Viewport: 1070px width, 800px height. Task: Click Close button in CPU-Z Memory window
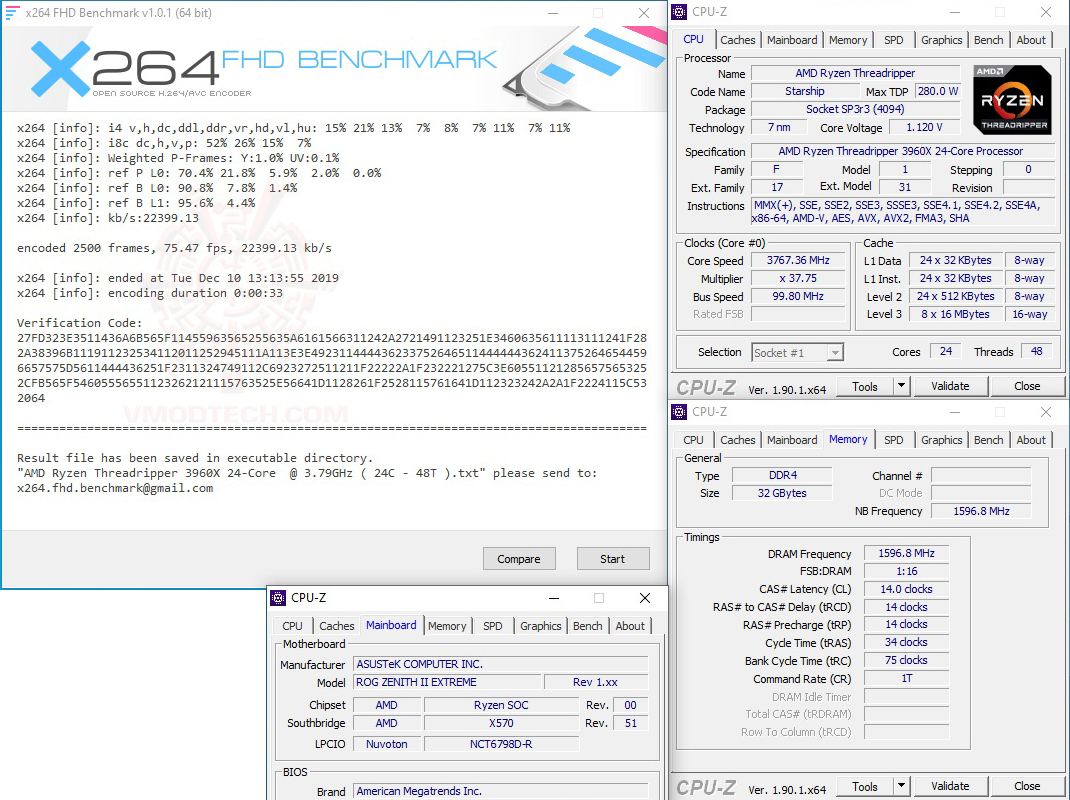[1027, 786]
